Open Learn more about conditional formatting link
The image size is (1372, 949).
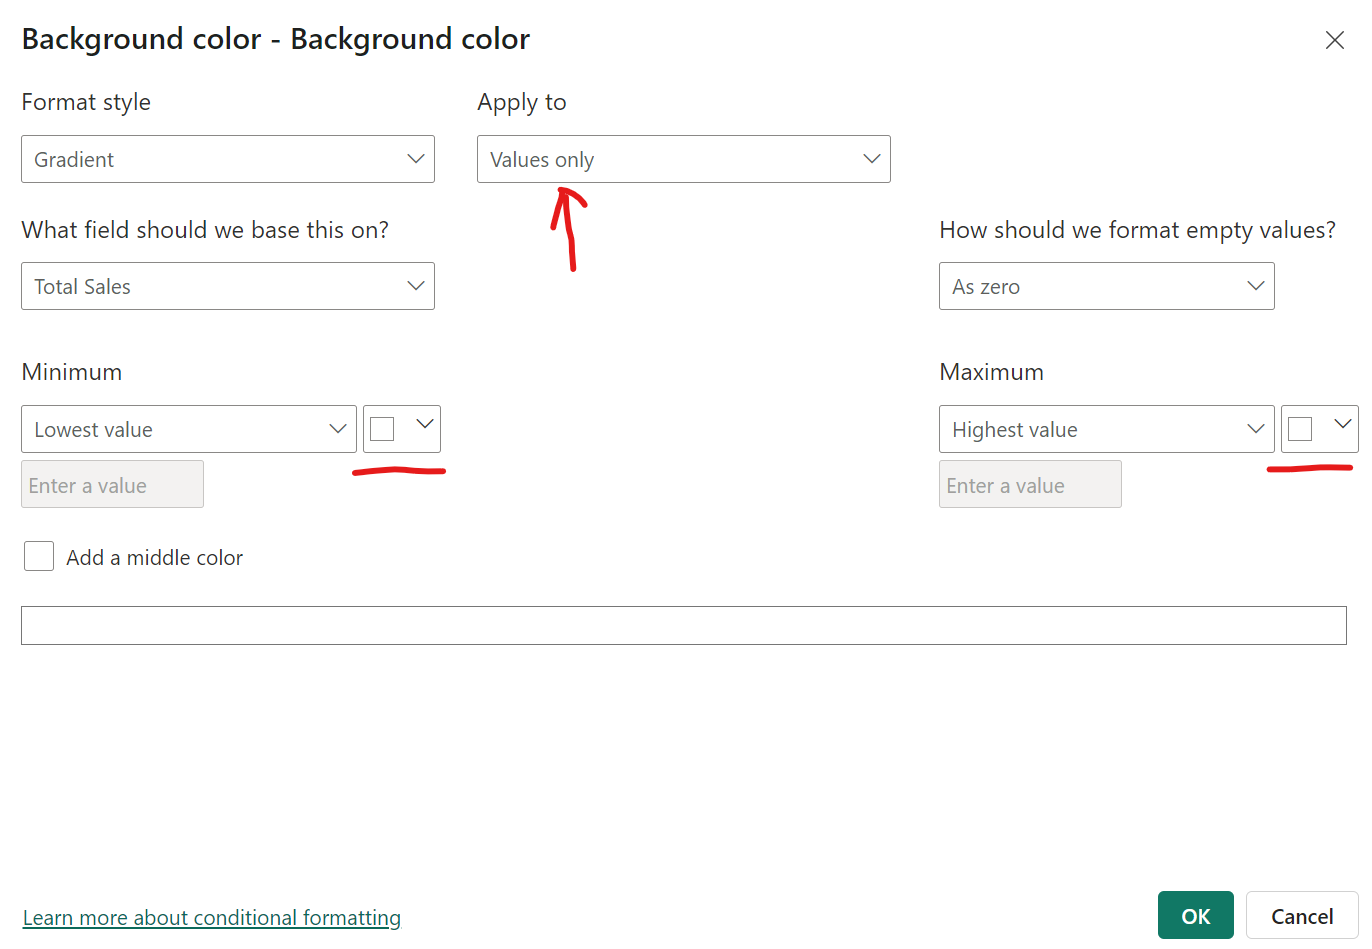pos(212,917)
